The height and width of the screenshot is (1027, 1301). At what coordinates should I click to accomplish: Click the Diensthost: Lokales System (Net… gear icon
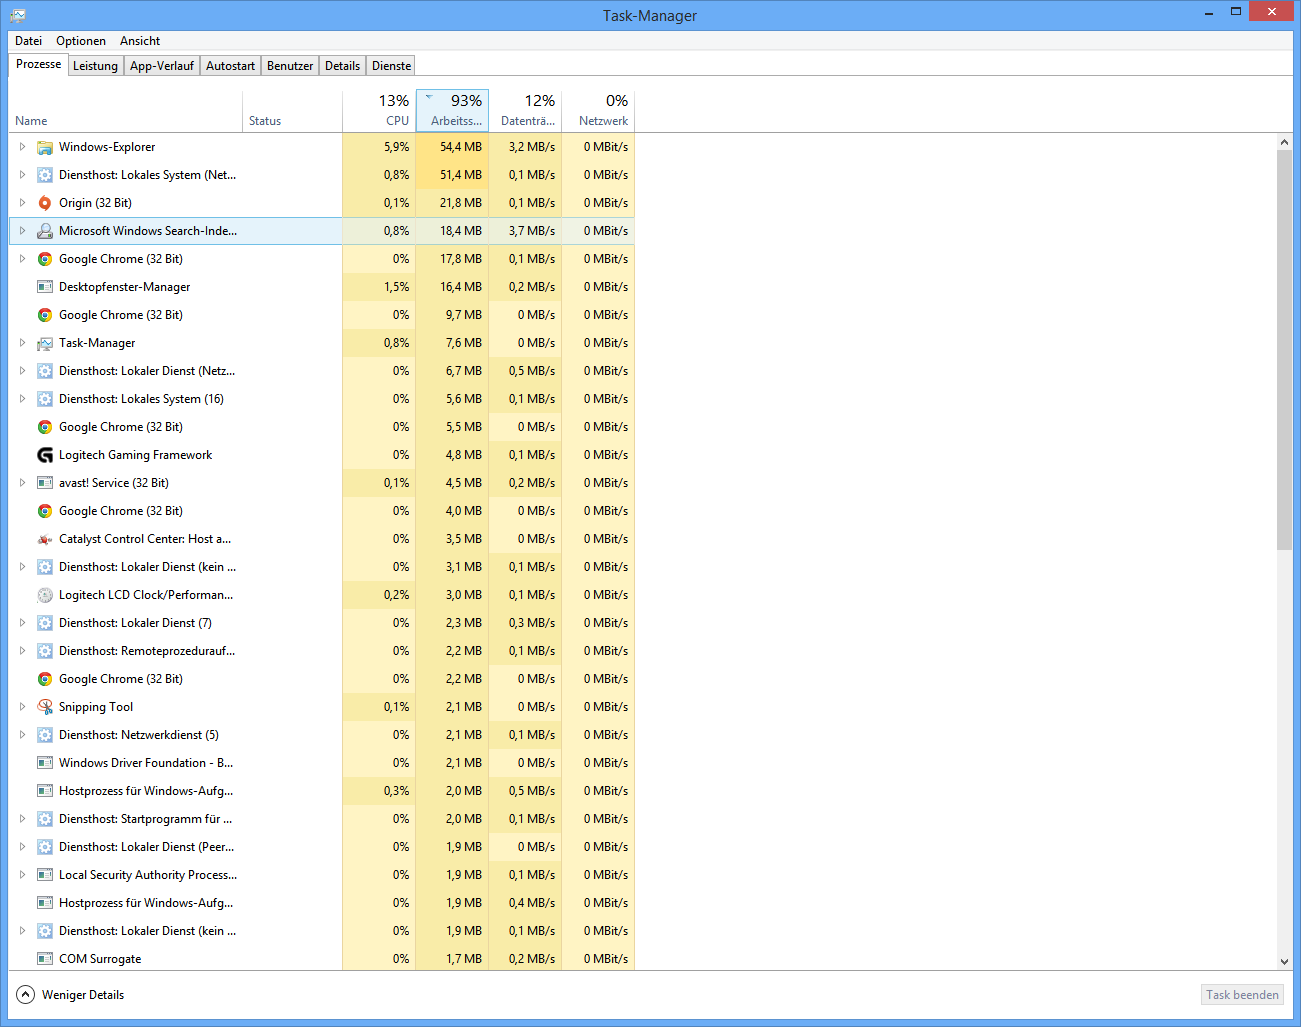[45, 175]
